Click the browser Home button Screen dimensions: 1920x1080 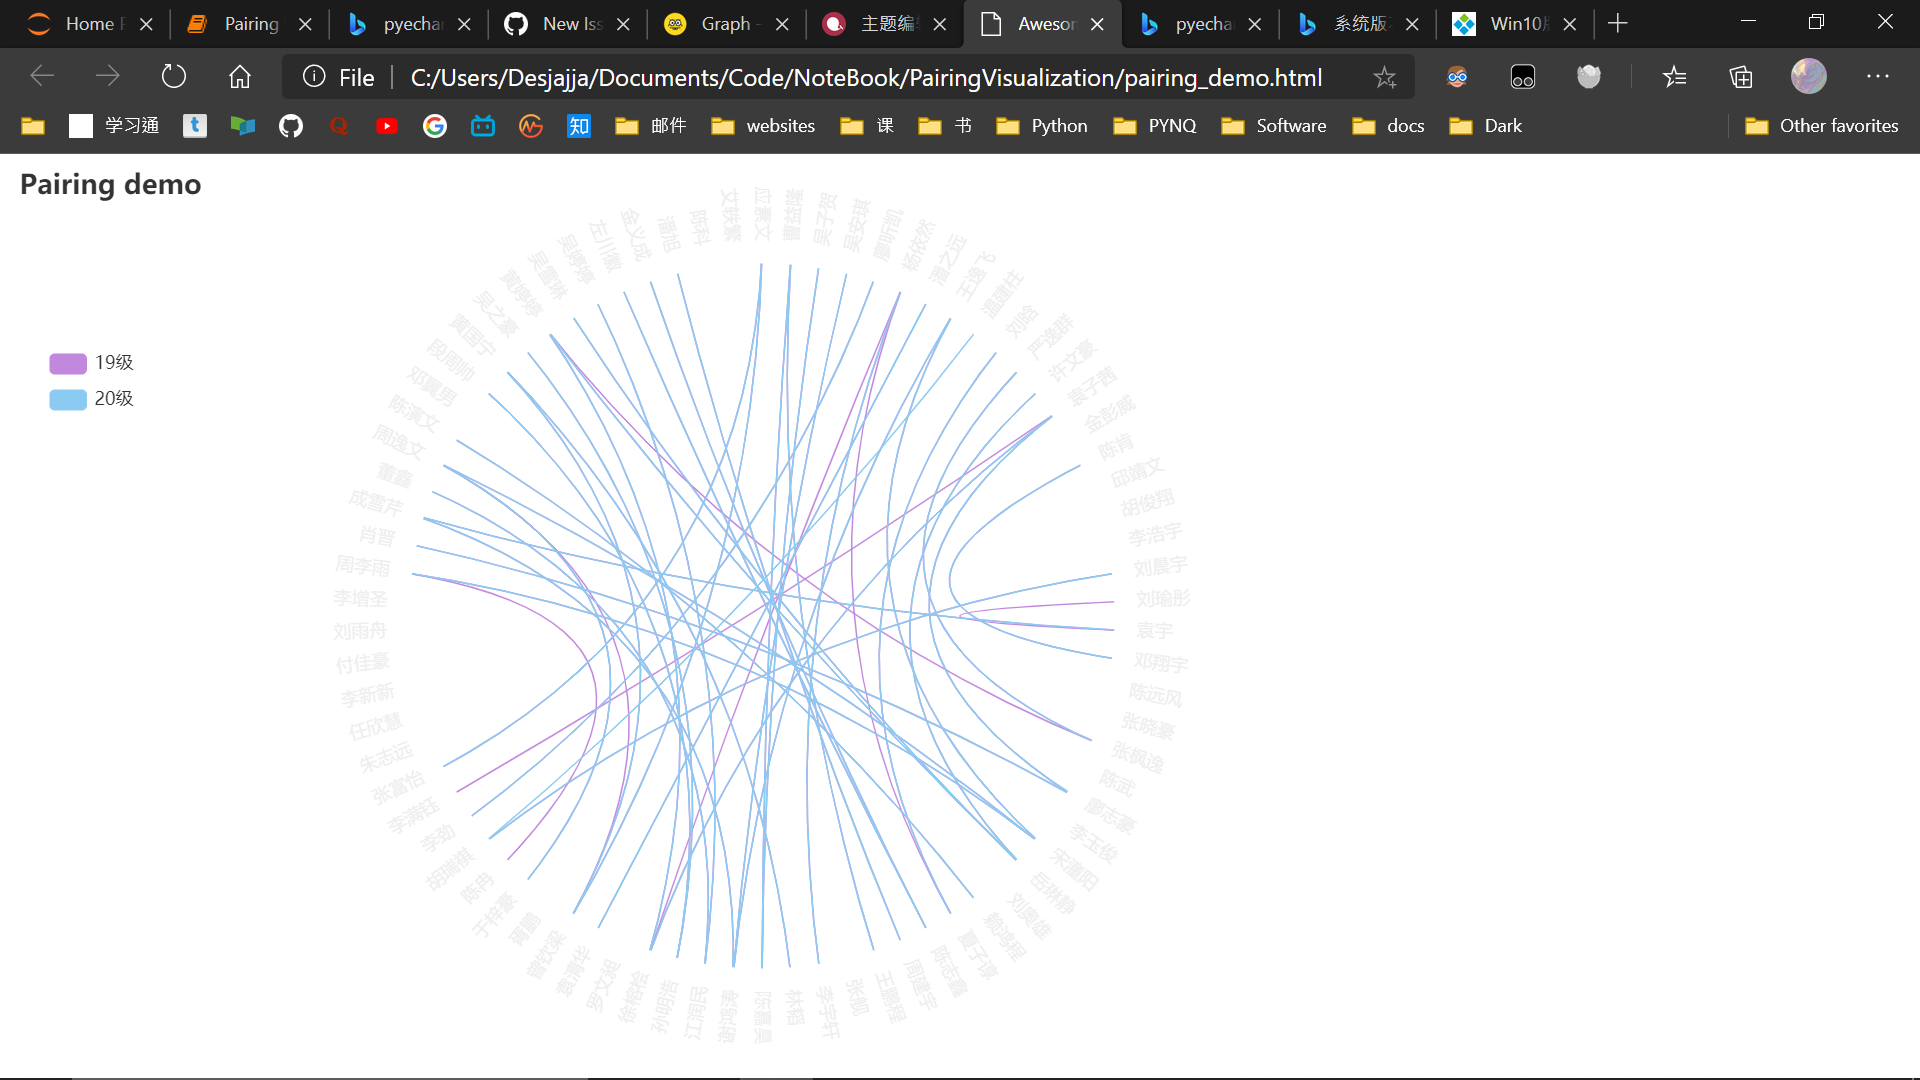click(239, 76)
